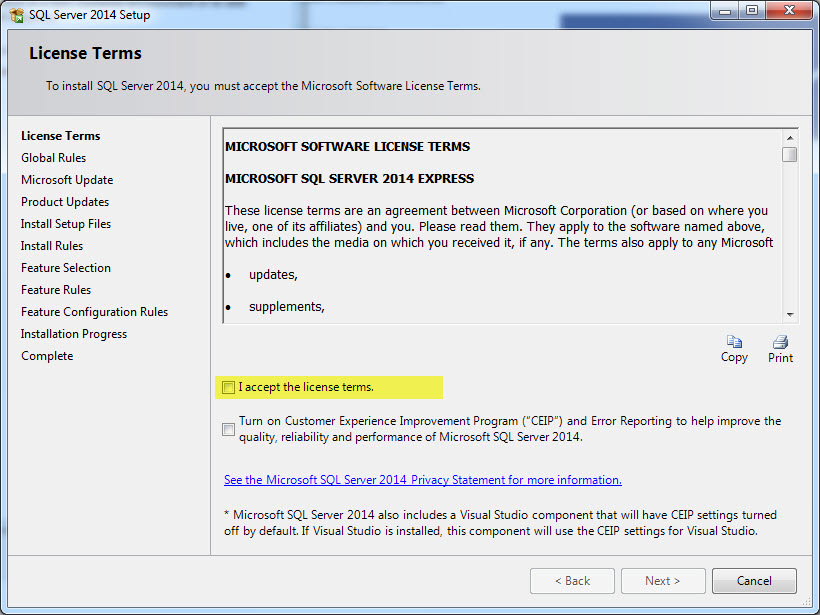Click the license text scroll down arrow

pos(790,313)
